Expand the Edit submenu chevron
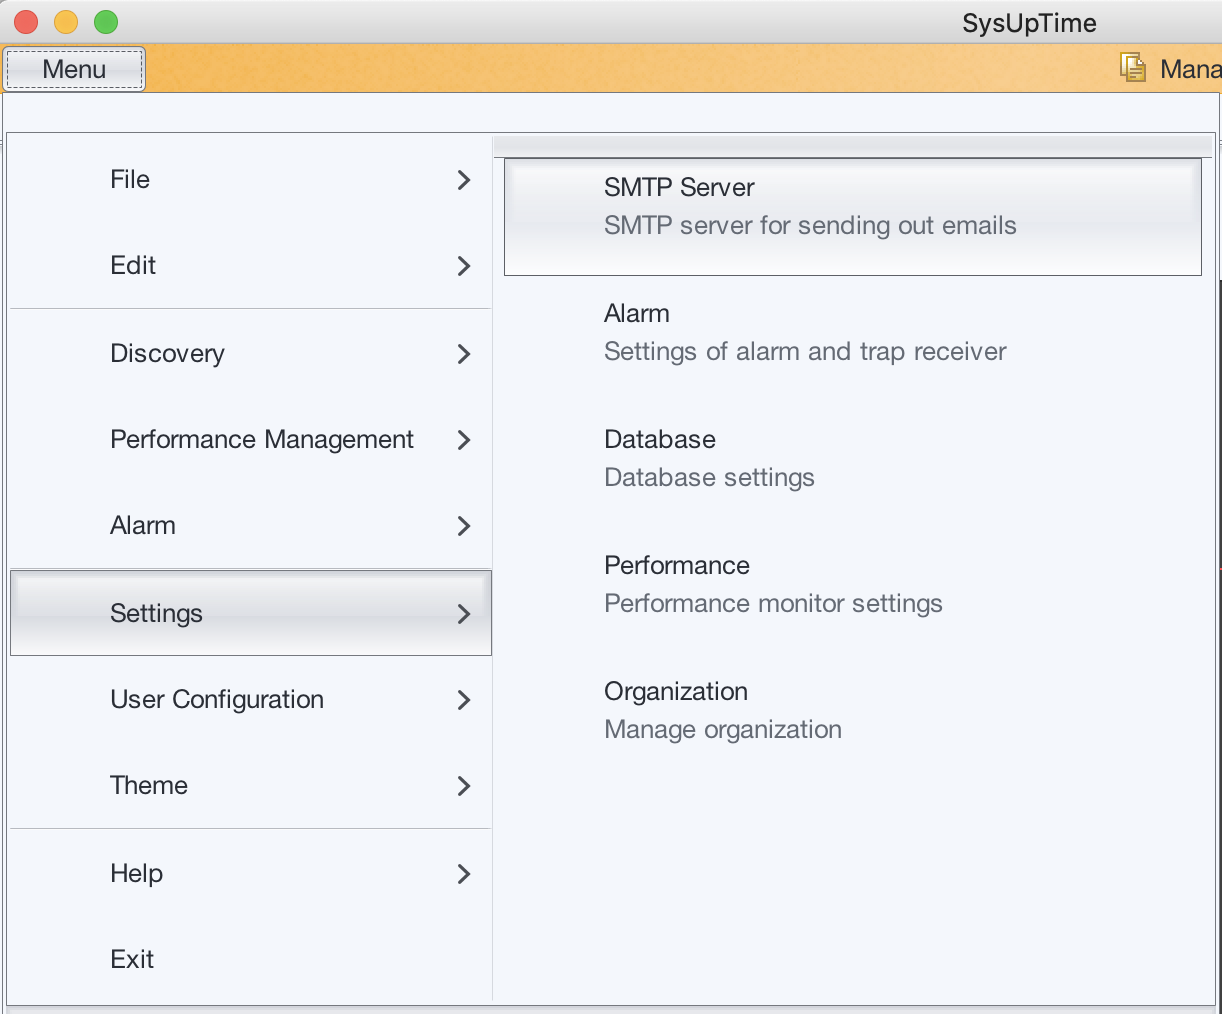This screenshot has width=1222, height=1014. click(x=463, y=266)
